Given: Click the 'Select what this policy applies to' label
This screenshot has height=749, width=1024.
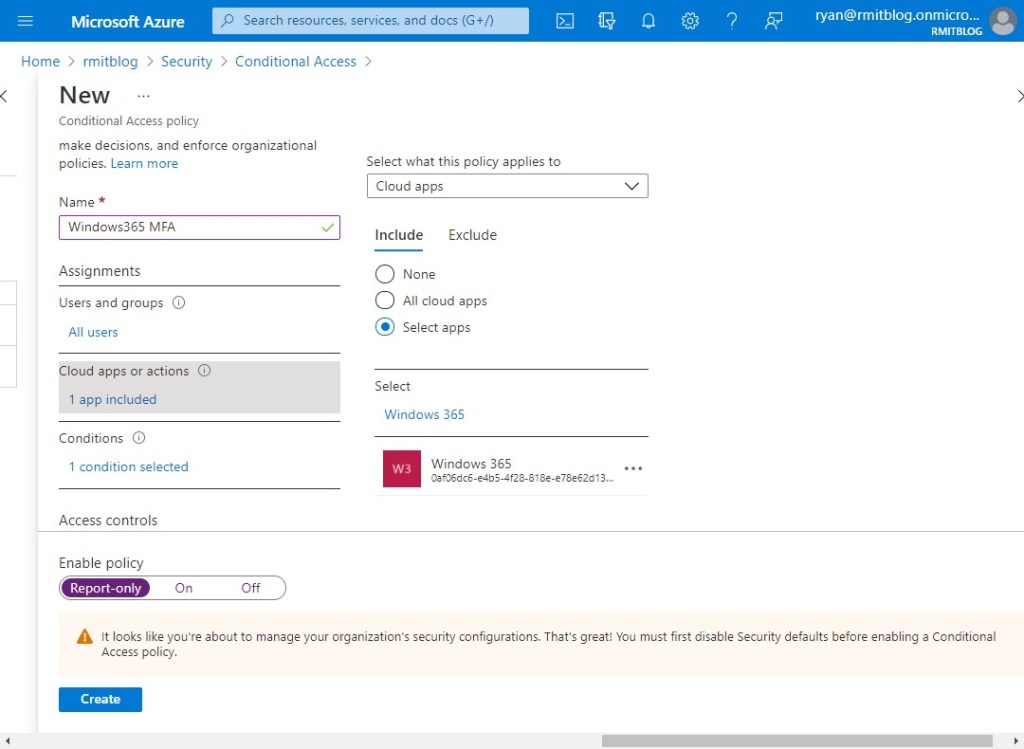Looking at the screenshot, I should 463,161.
